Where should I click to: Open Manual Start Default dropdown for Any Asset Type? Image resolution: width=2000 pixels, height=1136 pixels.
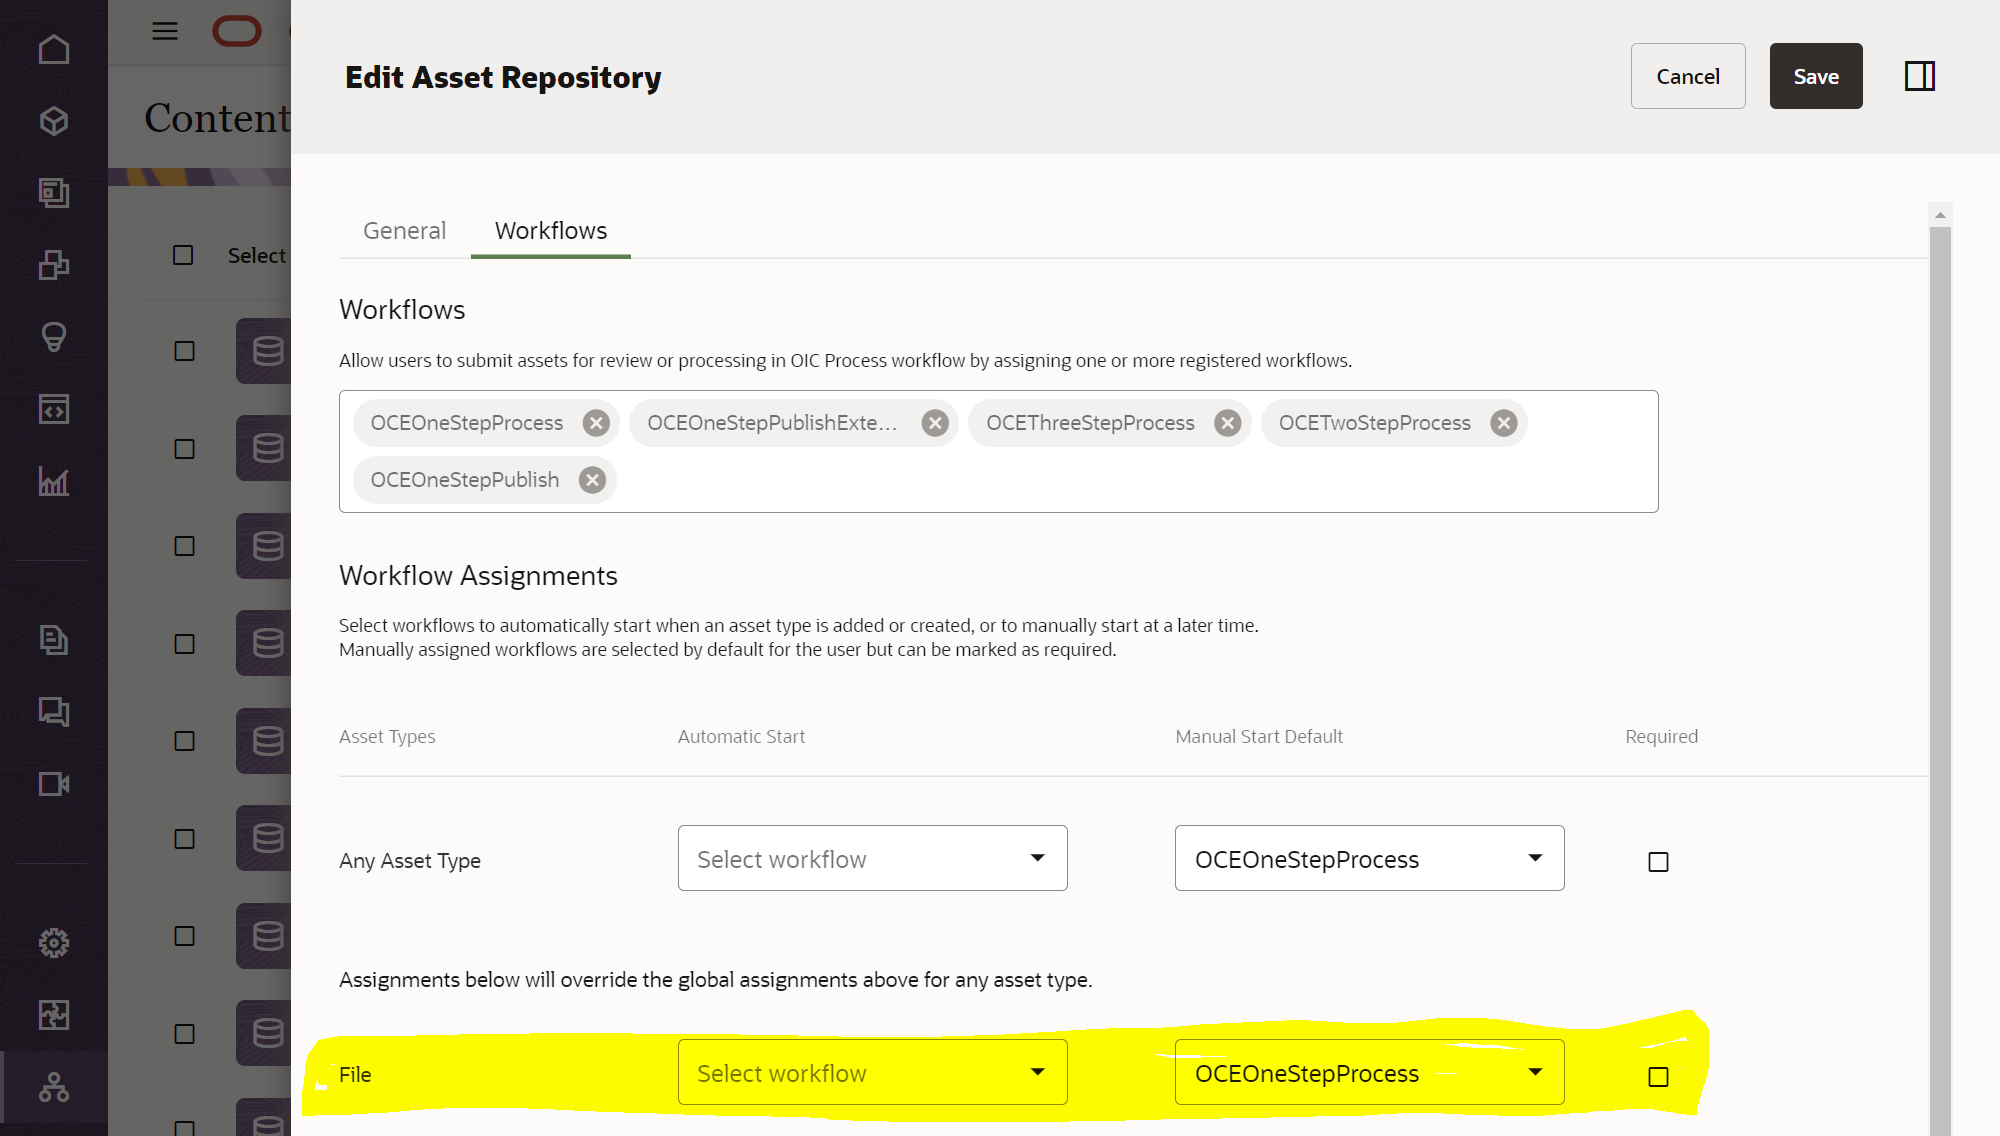point(1369,858)
